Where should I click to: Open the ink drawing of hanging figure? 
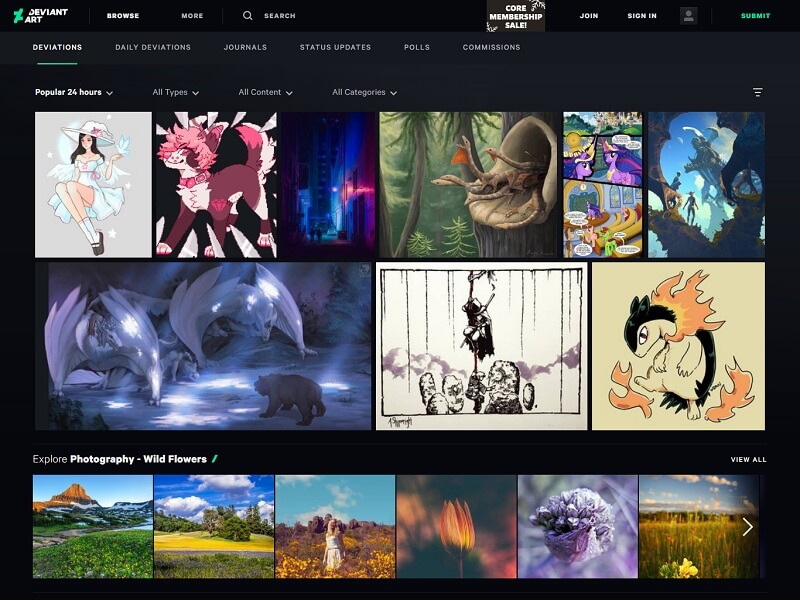[x=482, y=346]
